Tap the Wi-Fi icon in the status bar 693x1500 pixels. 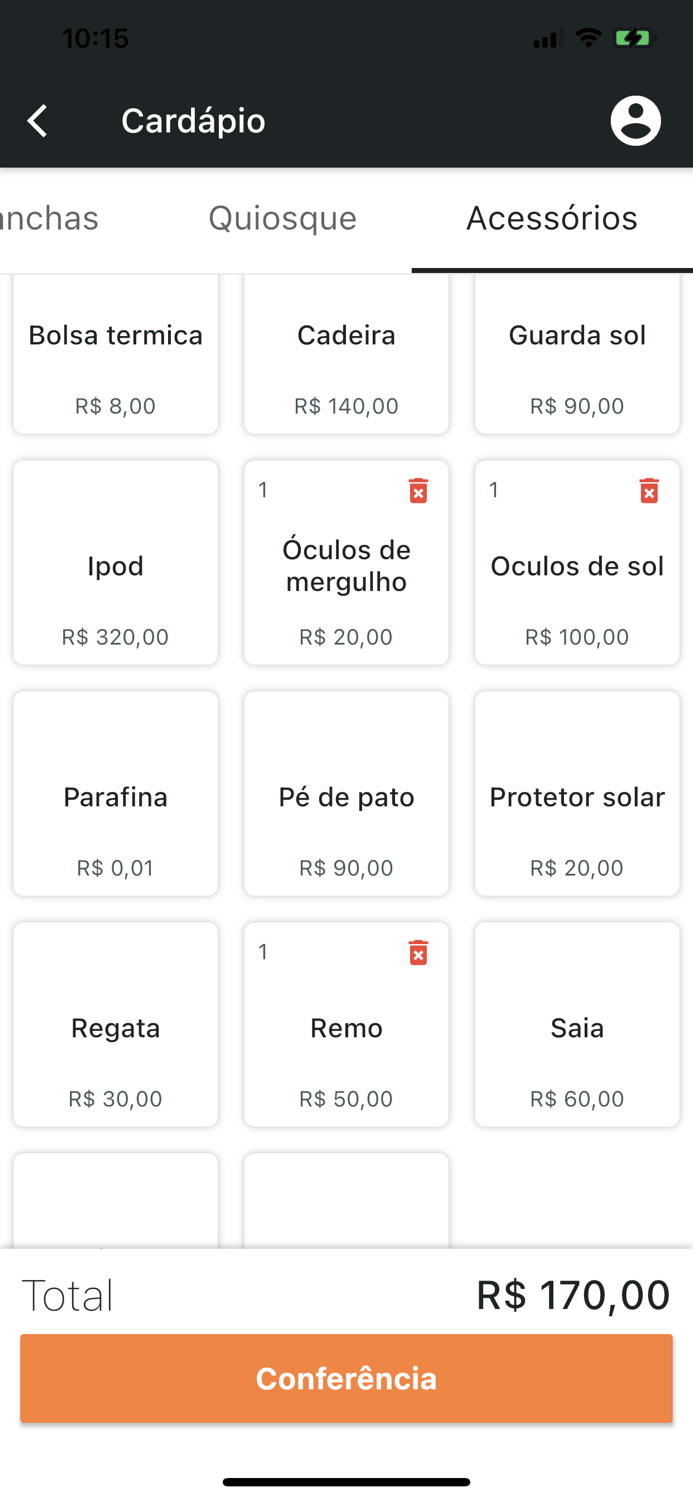(587, 38)
